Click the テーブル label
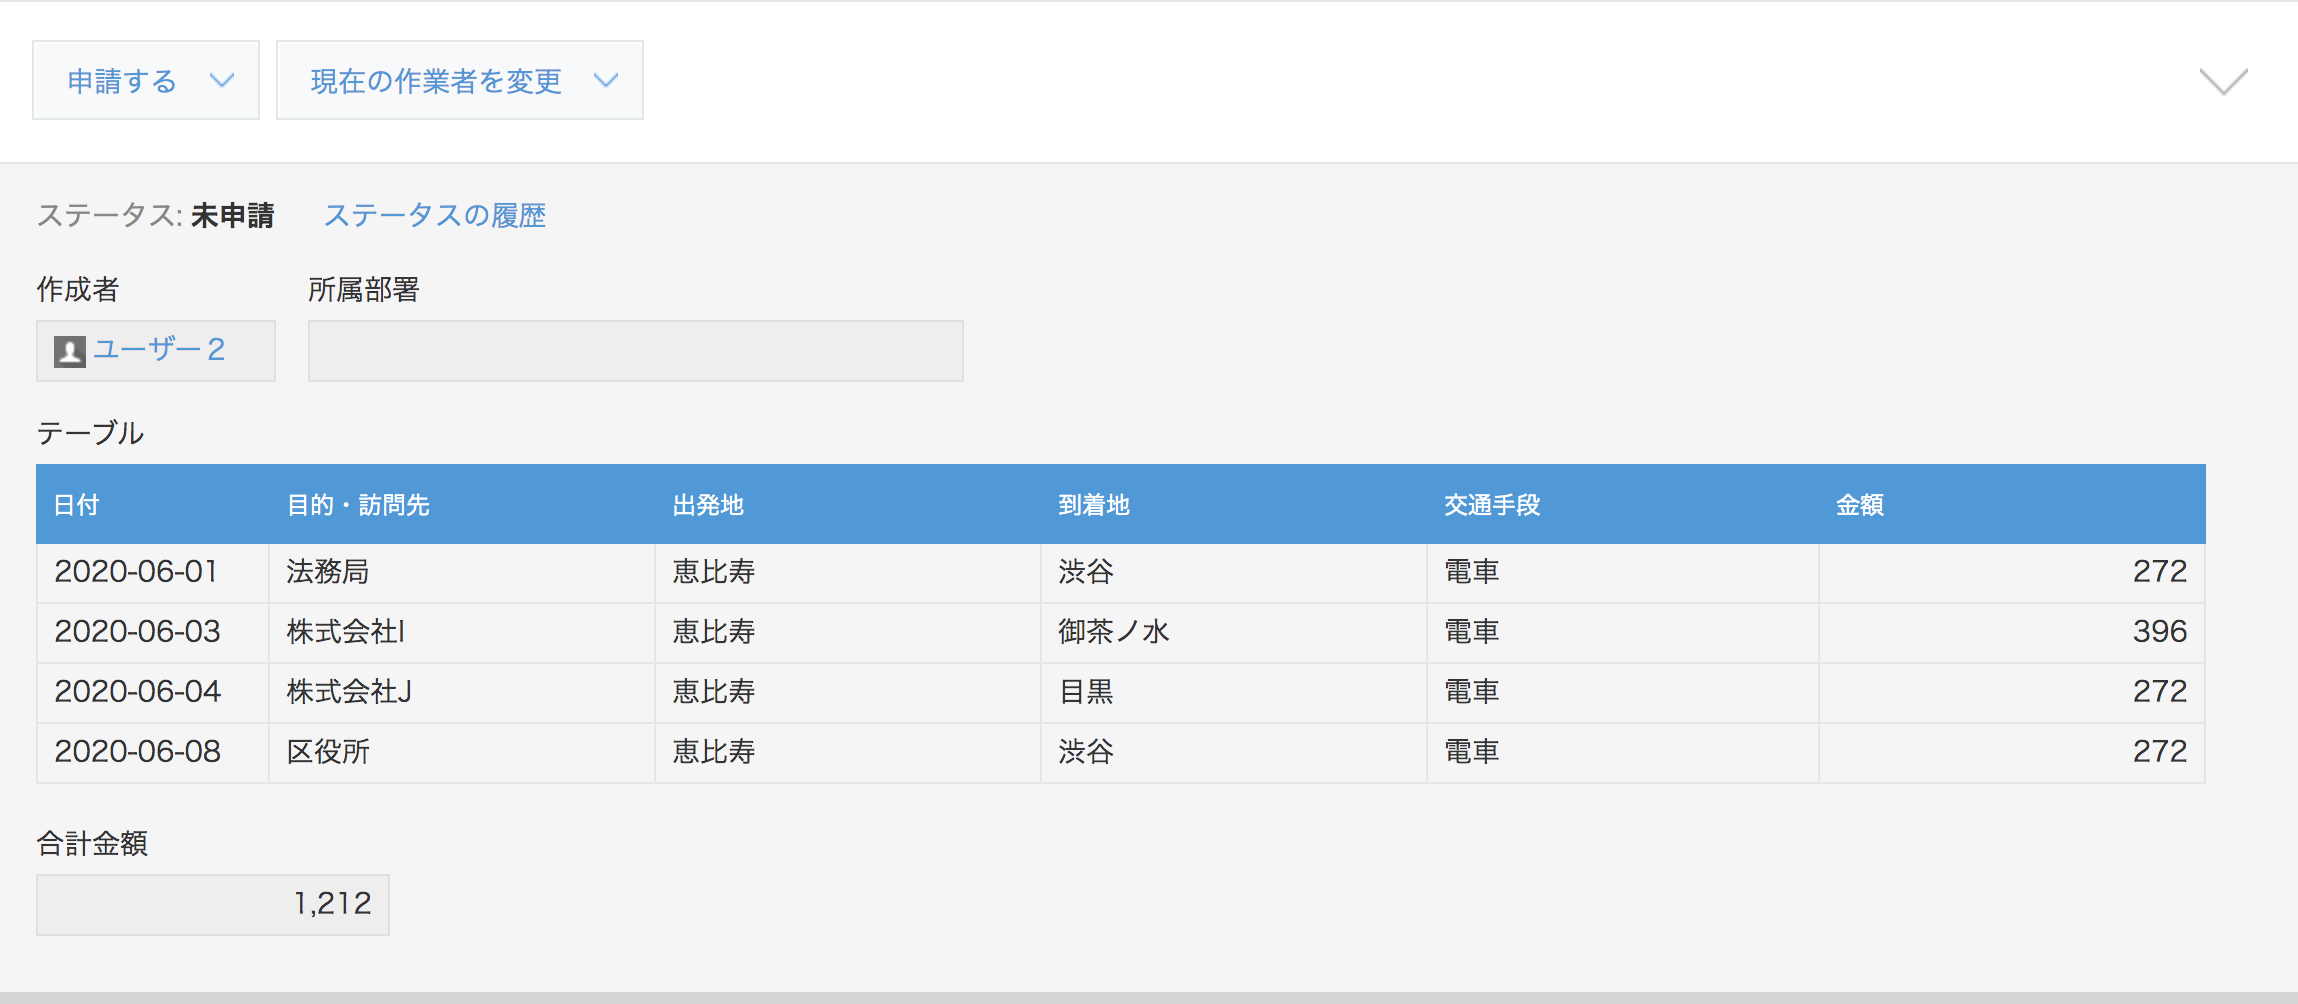The height and width of the screenshot is (1004, 2298). [x=90, y=432]
